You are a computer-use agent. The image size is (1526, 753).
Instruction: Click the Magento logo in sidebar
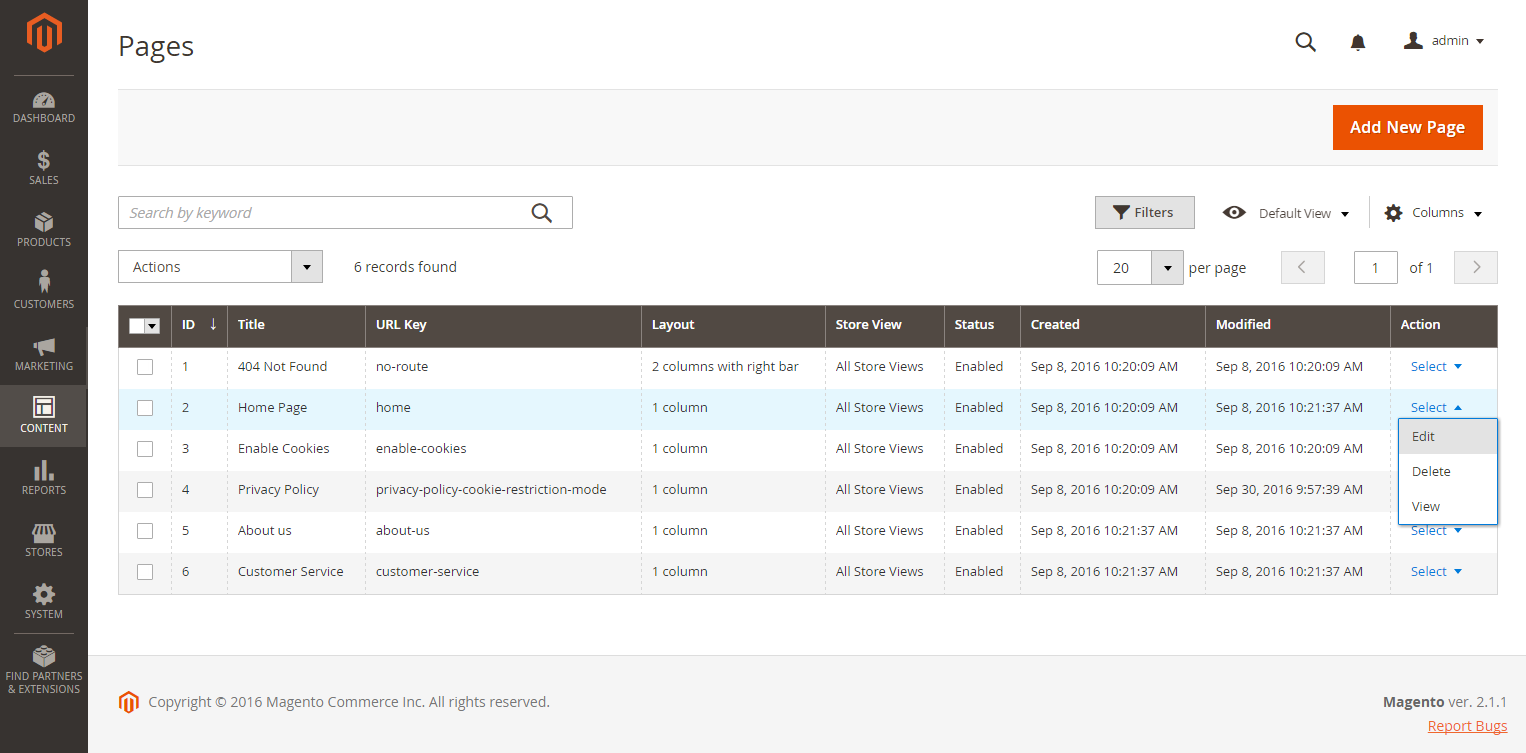[44, 33]
